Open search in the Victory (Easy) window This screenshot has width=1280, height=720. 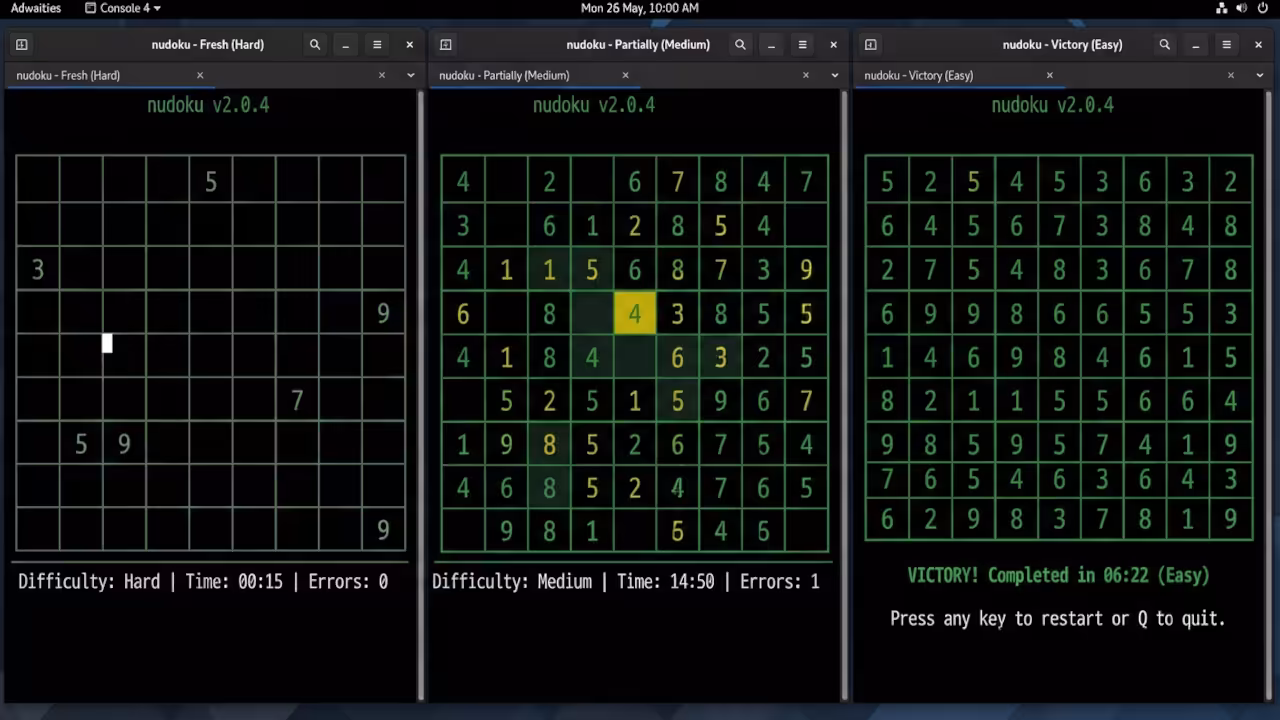click(1165, 45)
